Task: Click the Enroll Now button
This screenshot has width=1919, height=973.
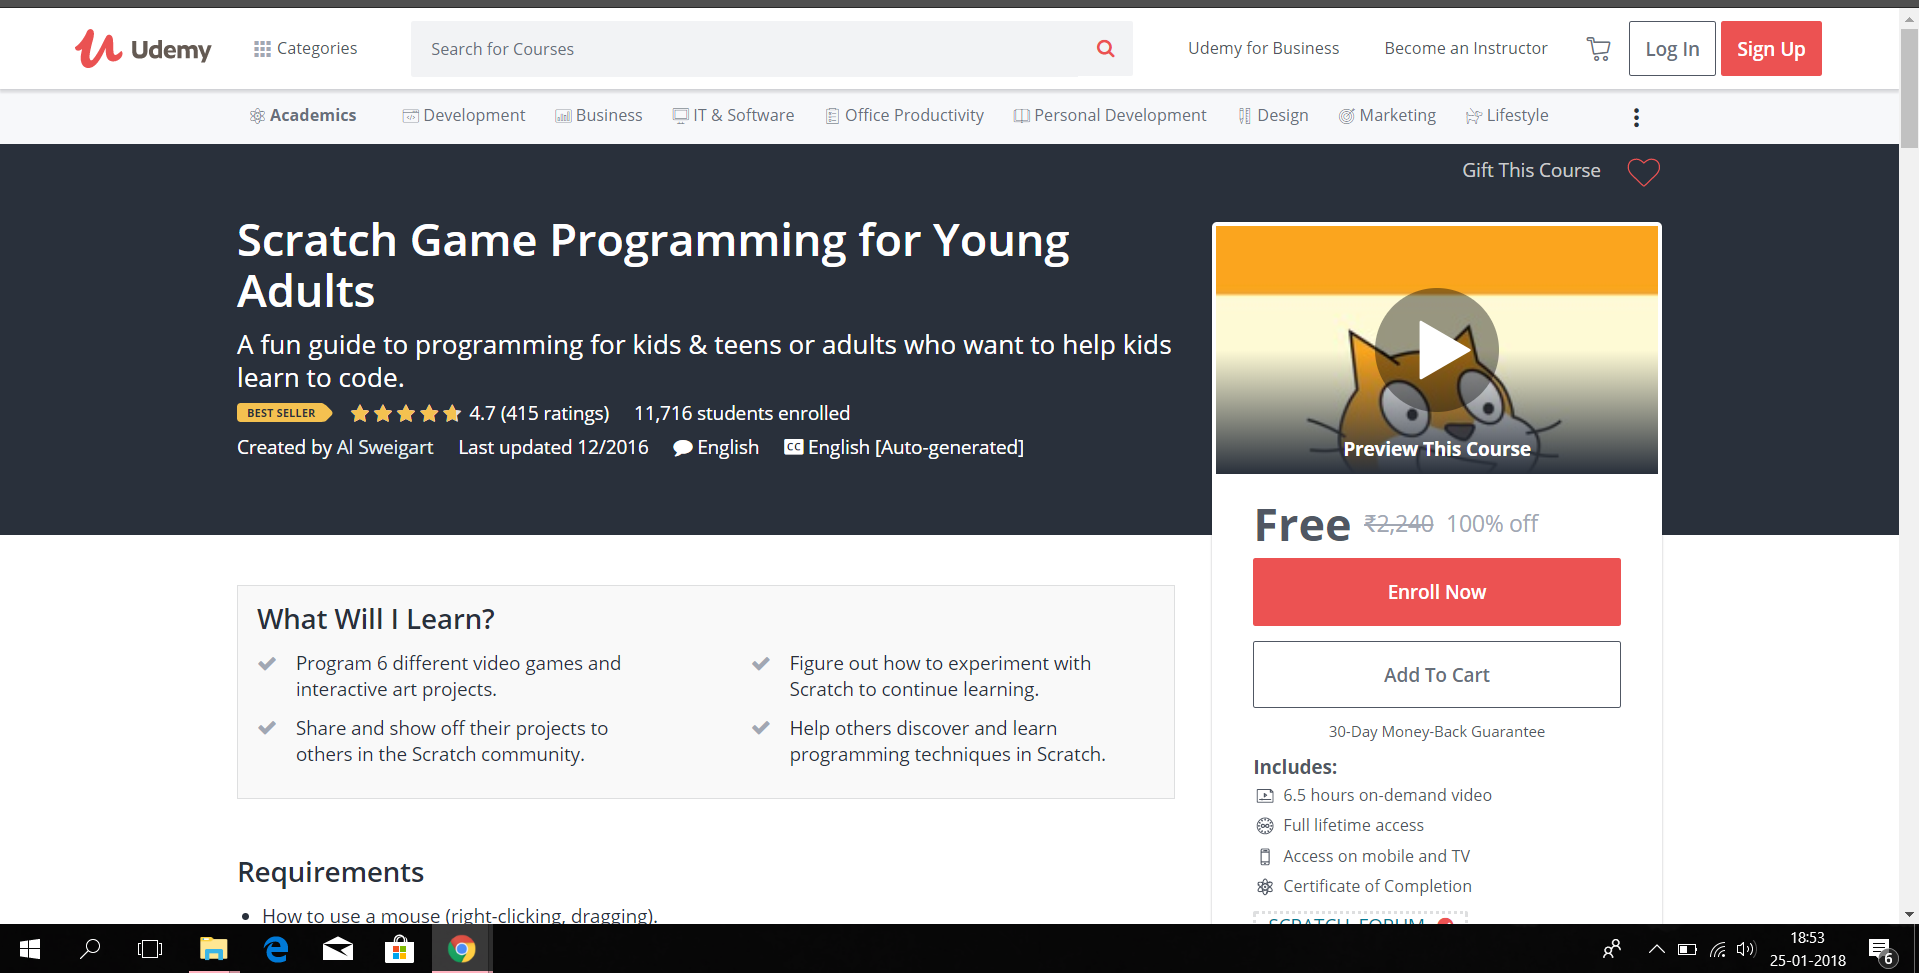Action: (1437, 592)
